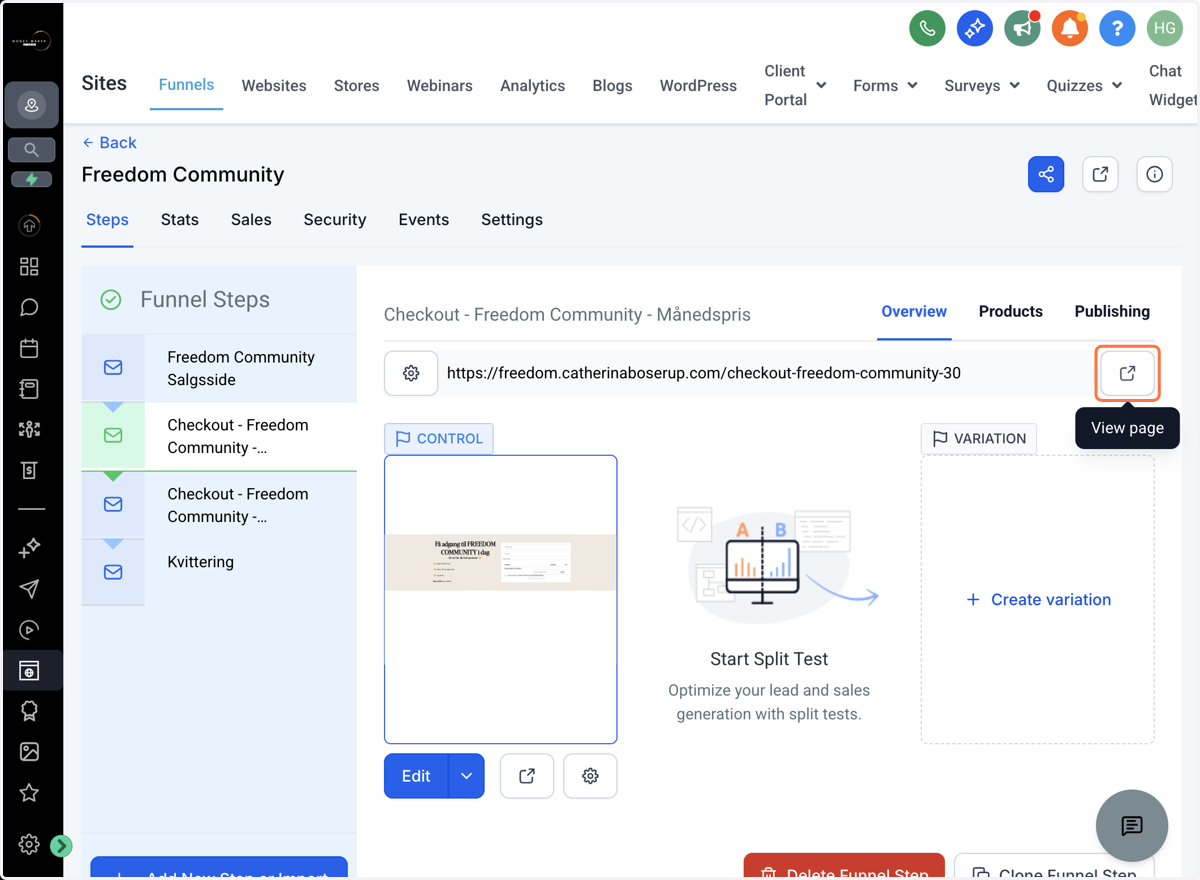
Task: Switch to the Funnels tab
Action: pos(186,85)
